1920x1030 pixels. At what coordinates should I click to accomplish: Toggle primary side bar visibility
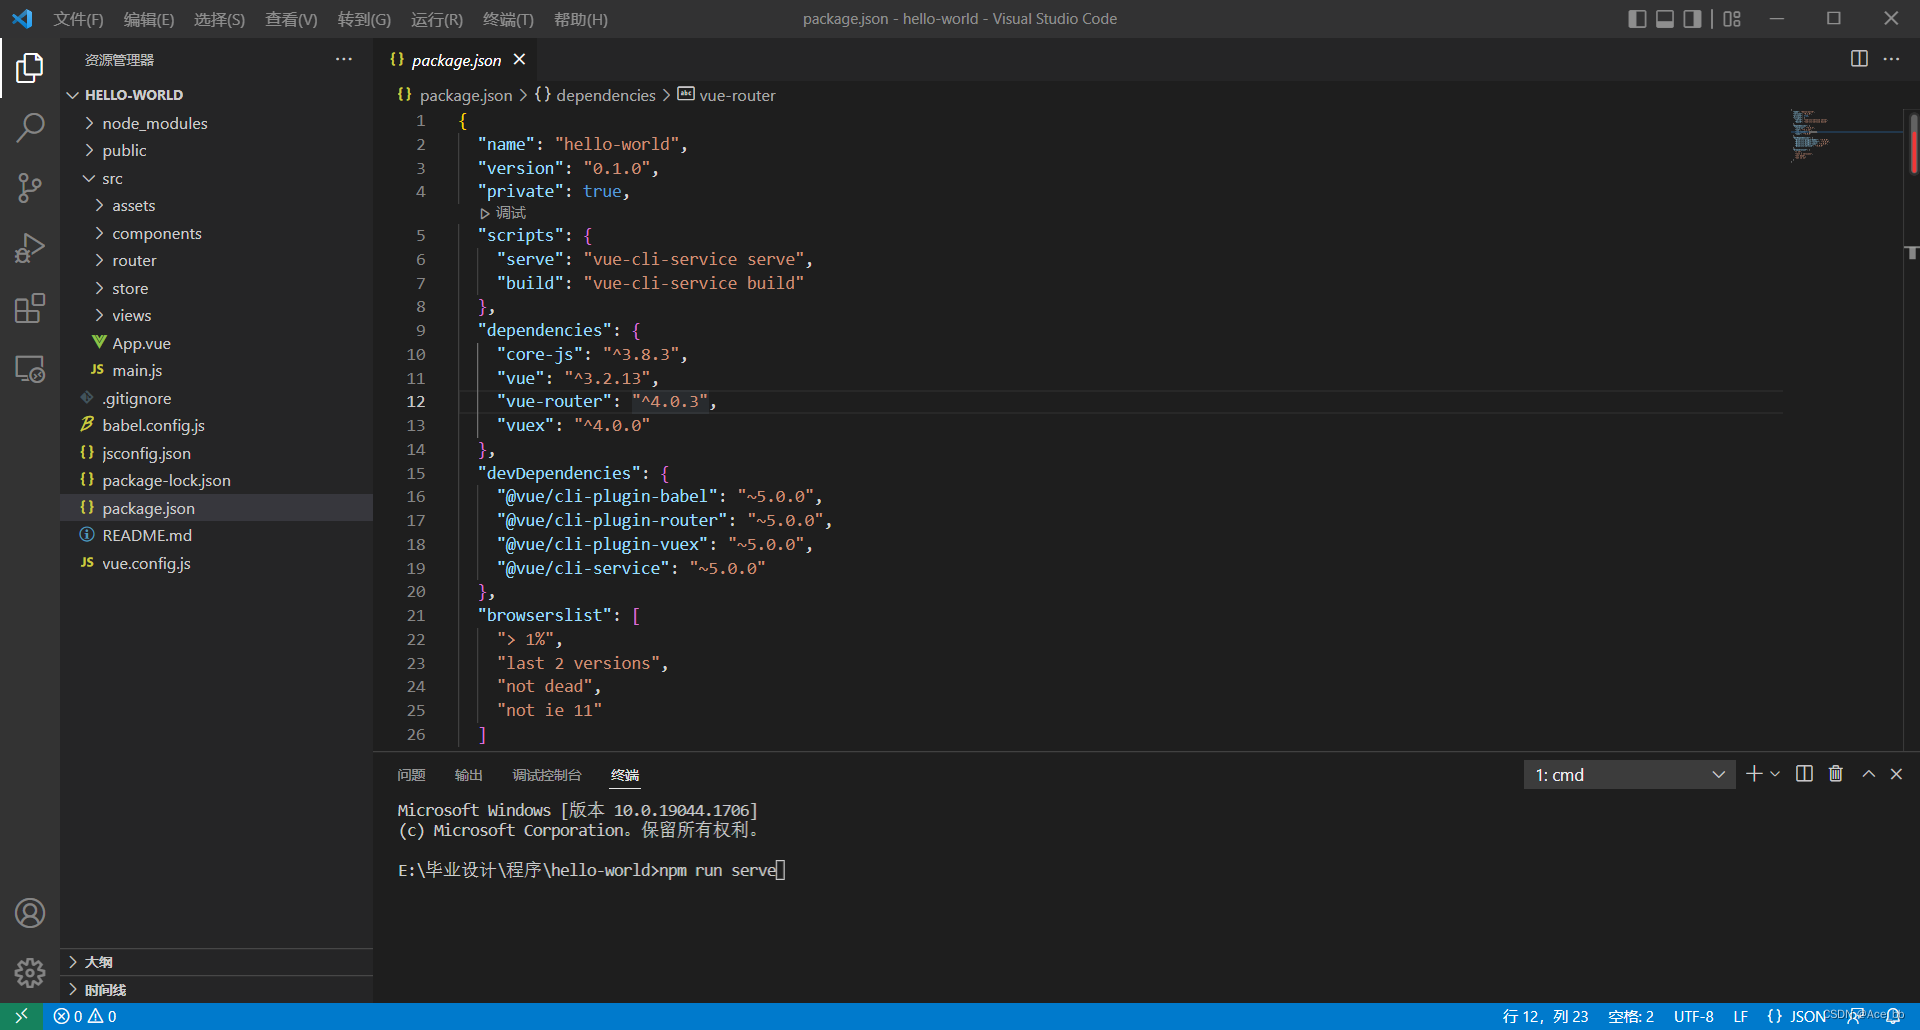(x=1637, y=19)
